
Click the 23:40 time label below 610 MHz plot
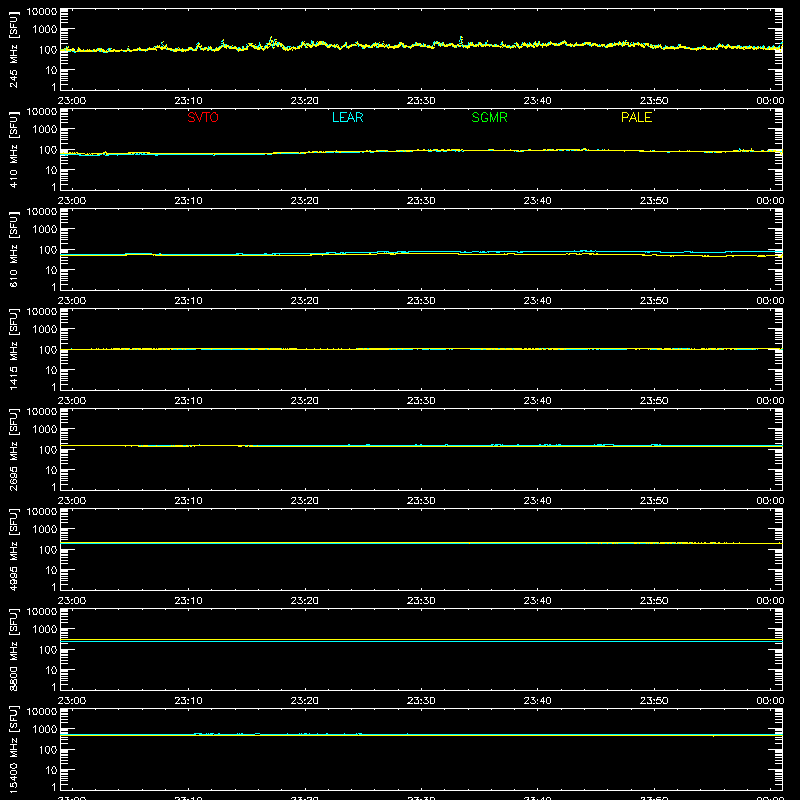[x=537, y=301]
